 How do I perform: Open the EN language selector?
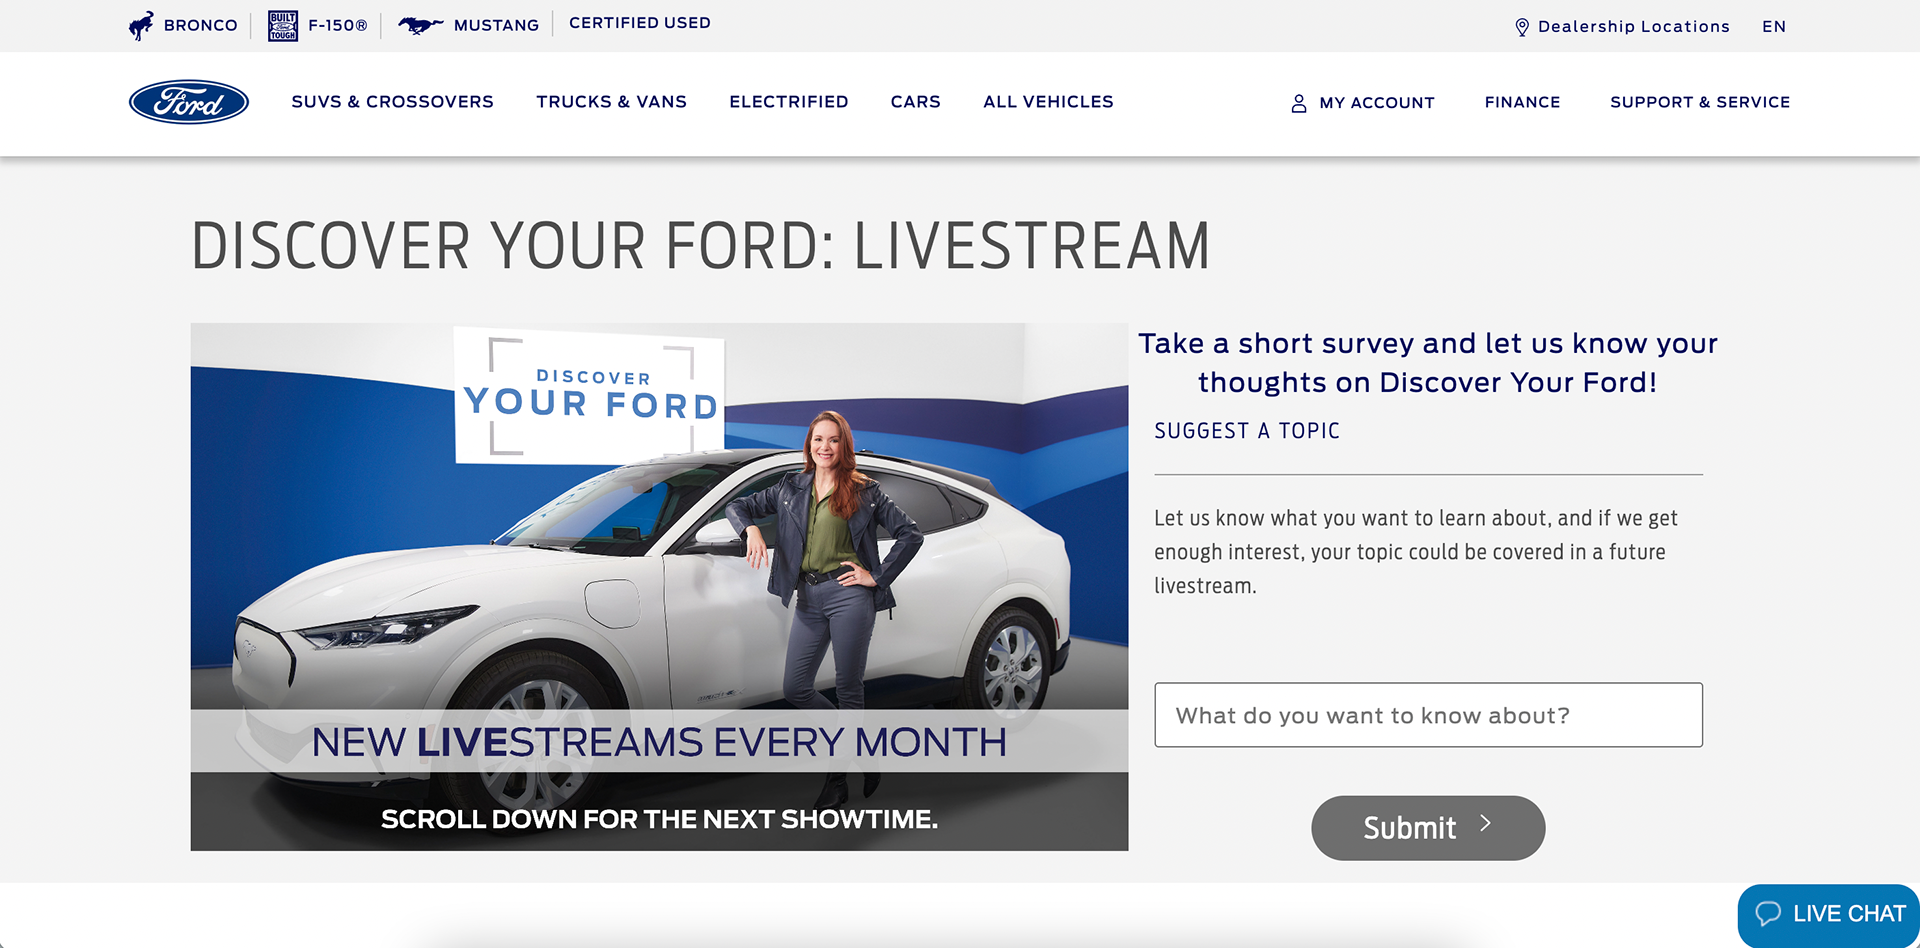click(1774, 27)
